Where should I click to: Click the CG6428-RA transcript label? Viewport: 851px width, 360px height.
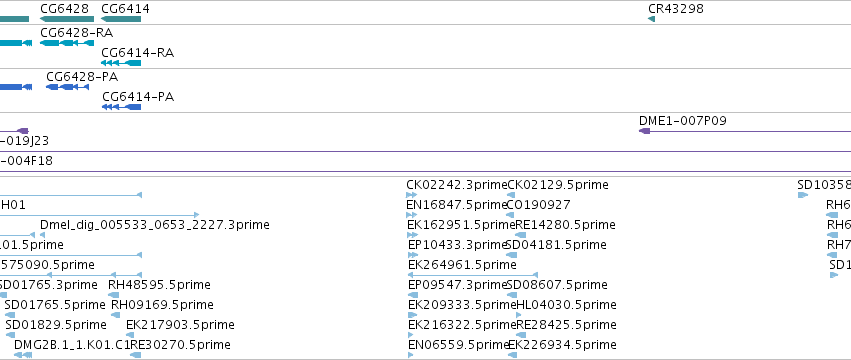[x=77, y=33]
